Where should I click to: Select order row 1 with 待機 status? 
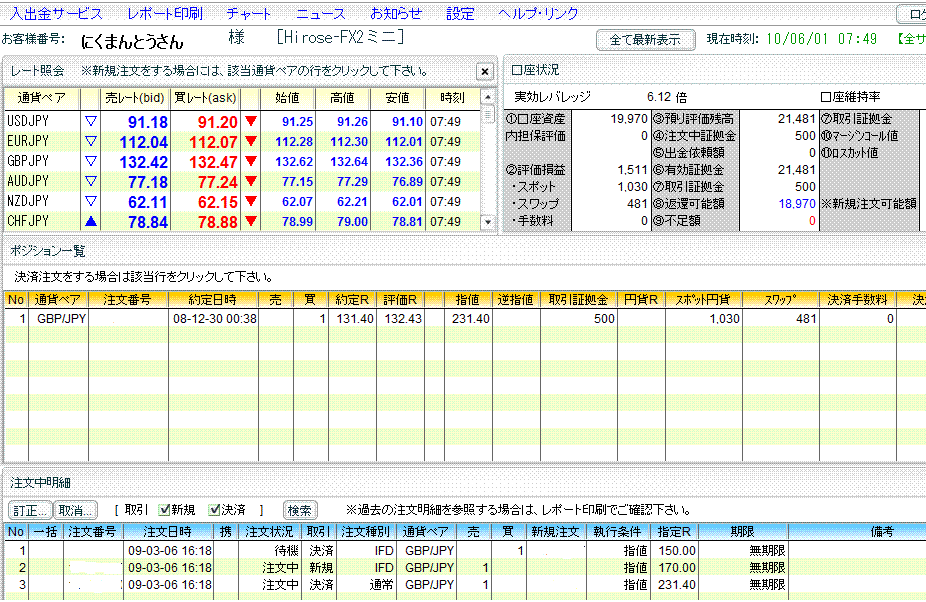click(465, 551)
